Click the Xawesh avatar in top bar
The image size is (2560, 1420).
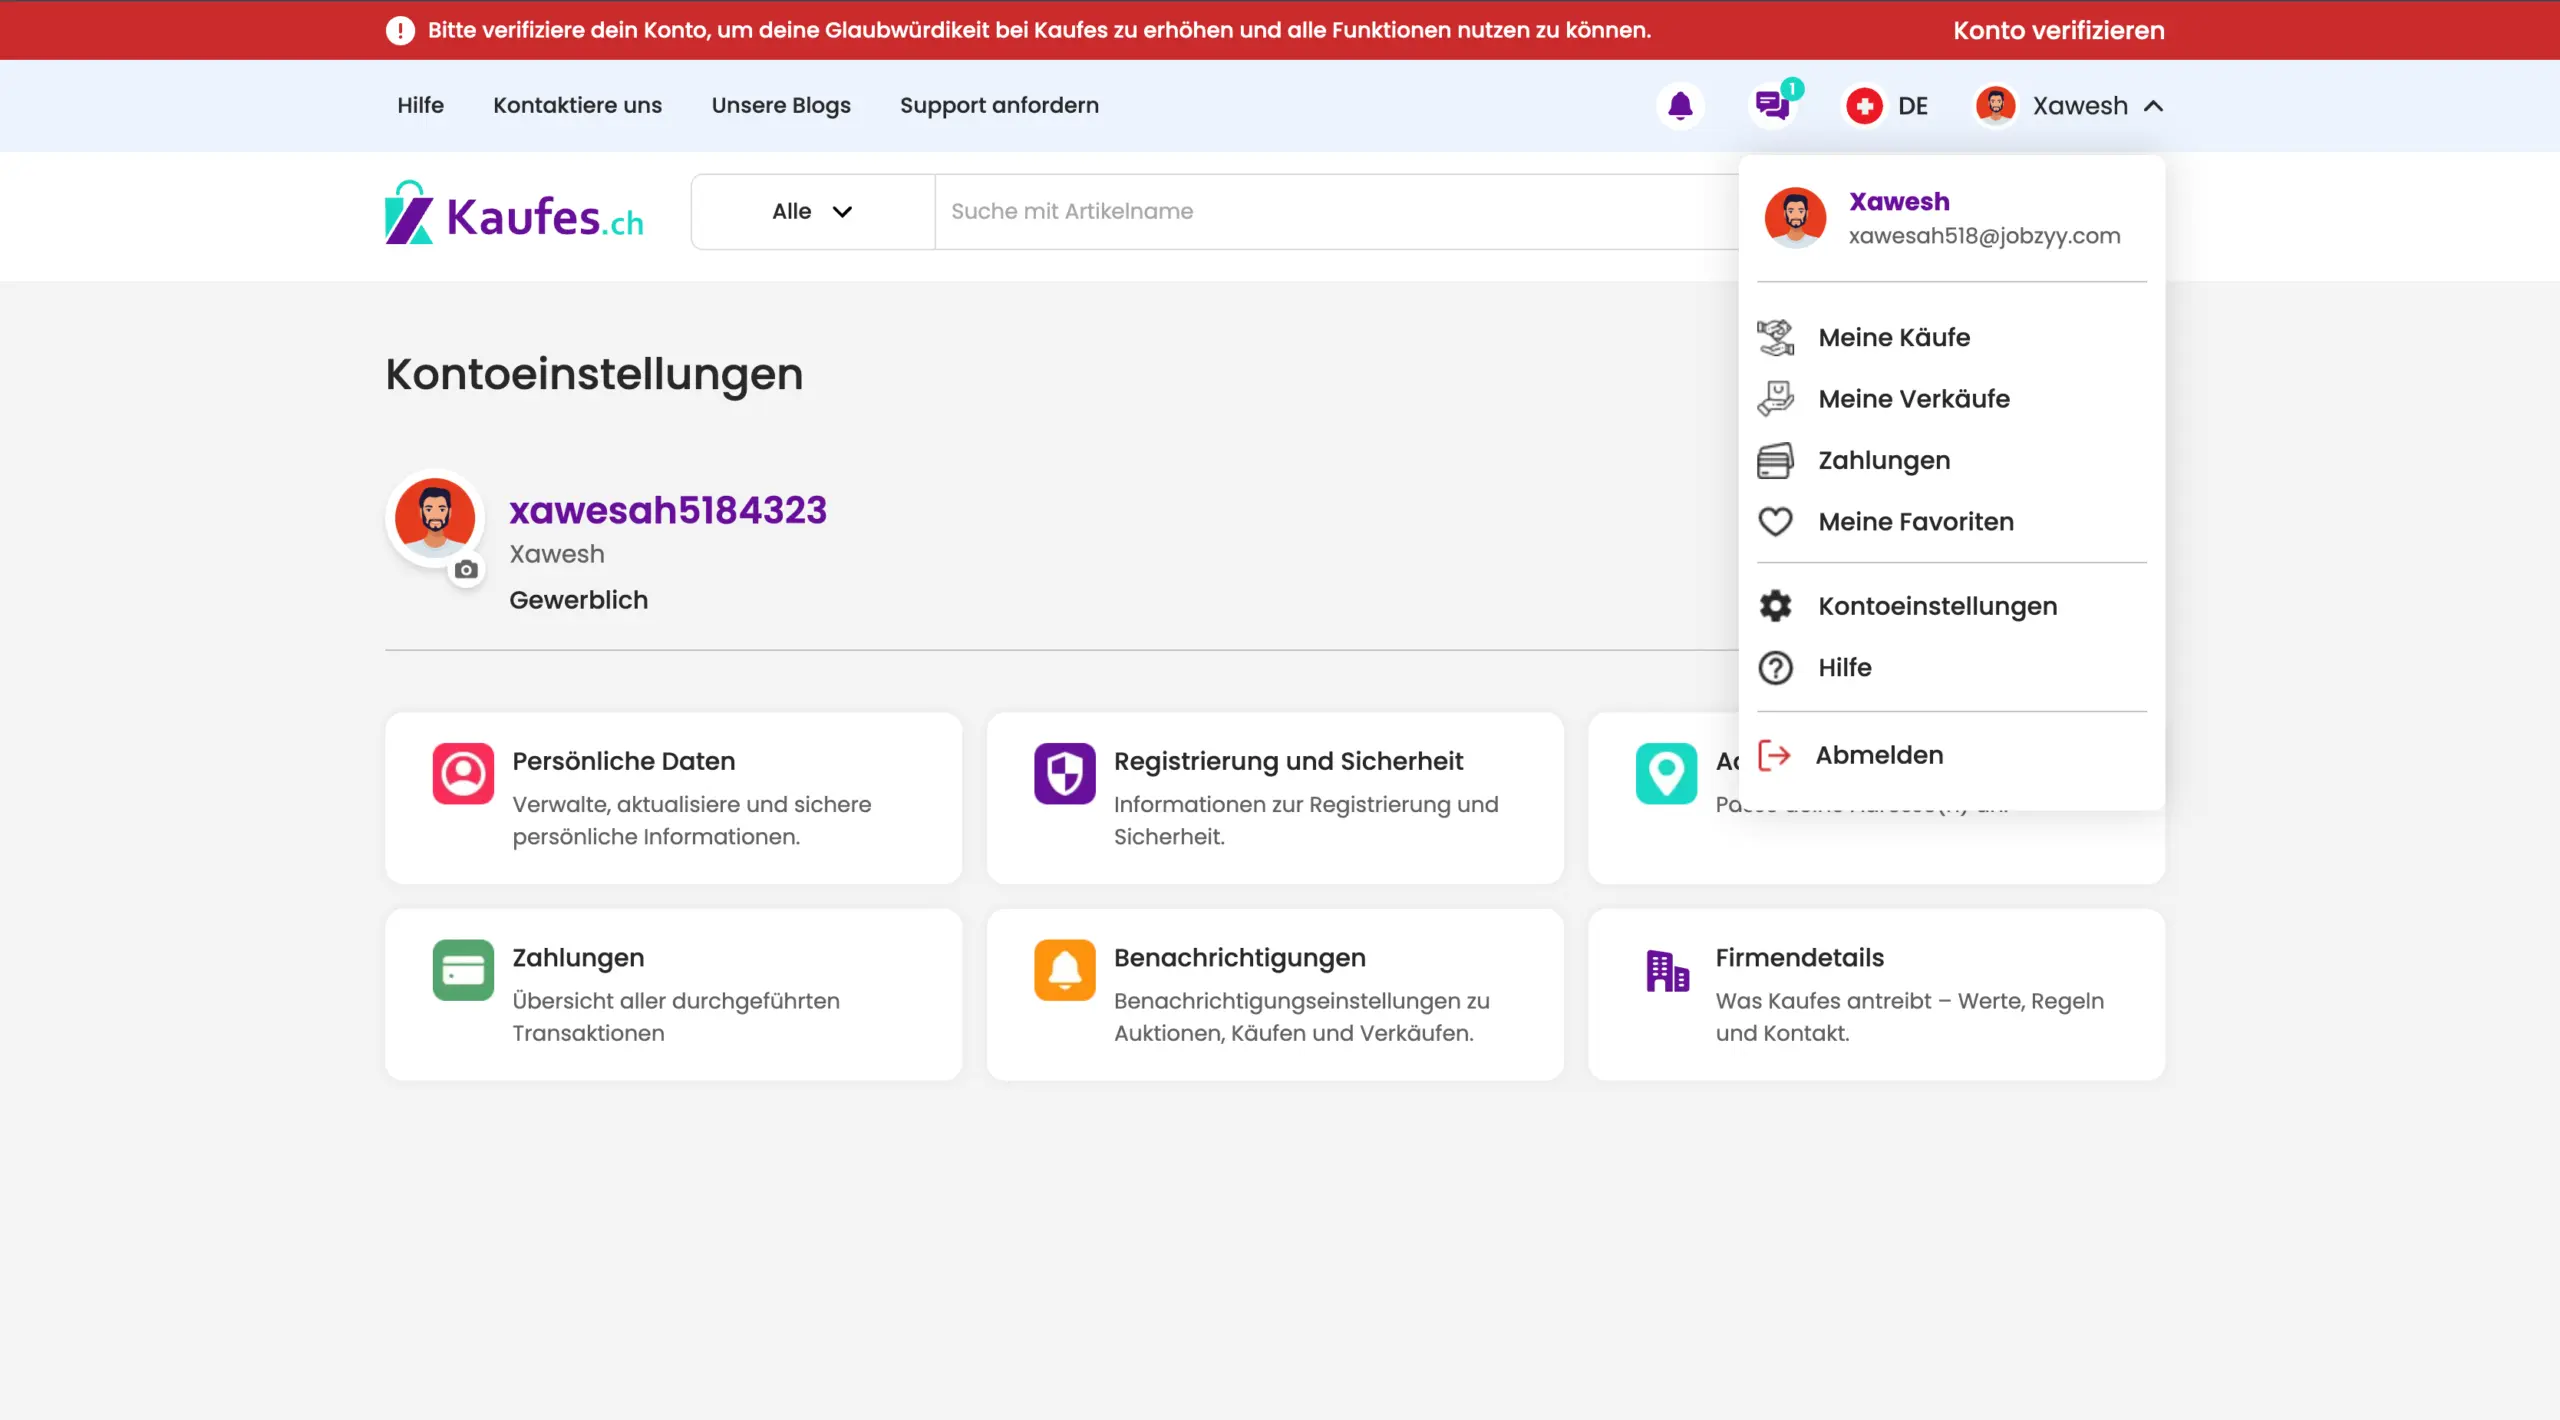(x=1995, y=106)
